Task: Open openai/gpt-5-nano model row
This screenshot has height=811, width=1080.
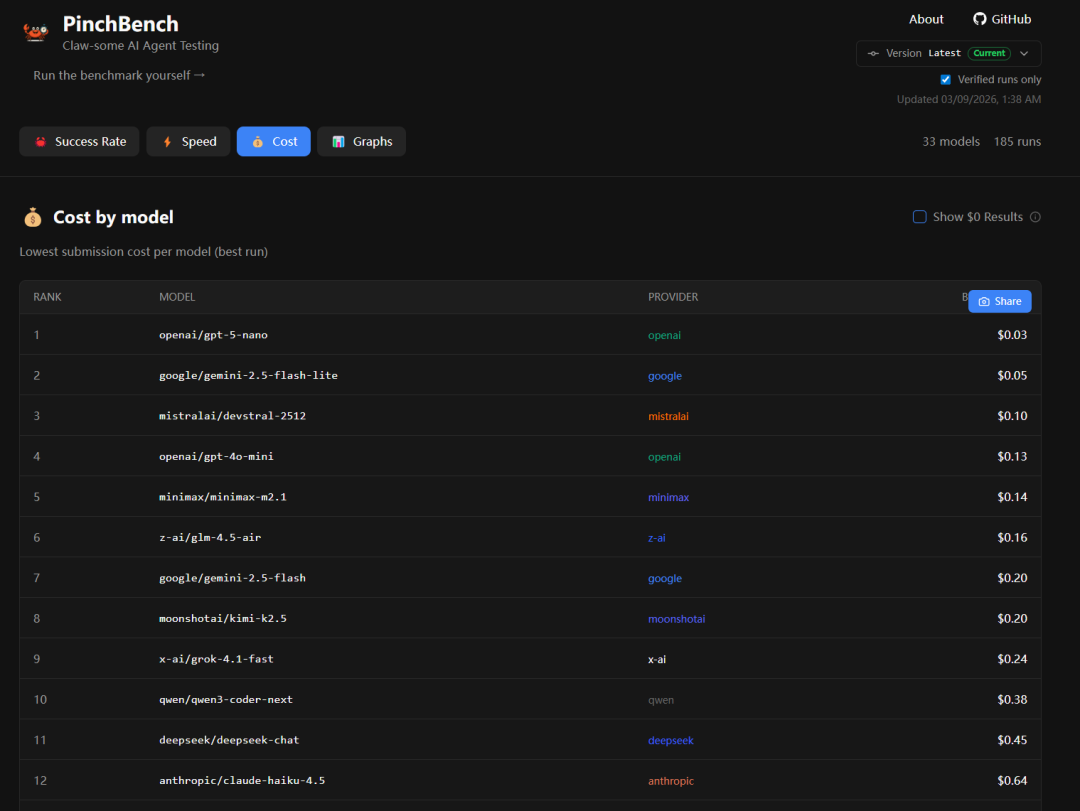Action: [x=530, y=335]
